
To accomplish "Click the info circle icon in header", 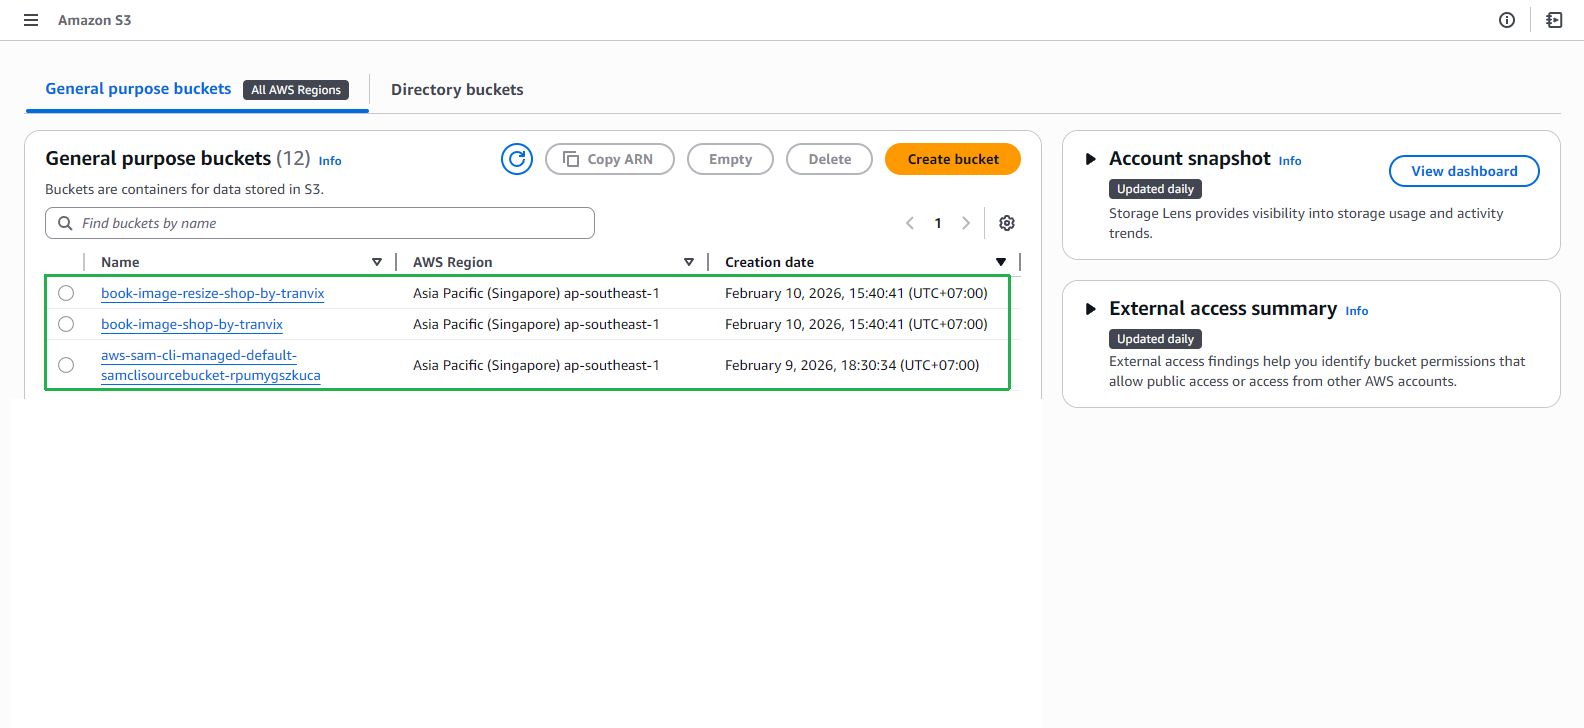I will (x=1507, y=20).
